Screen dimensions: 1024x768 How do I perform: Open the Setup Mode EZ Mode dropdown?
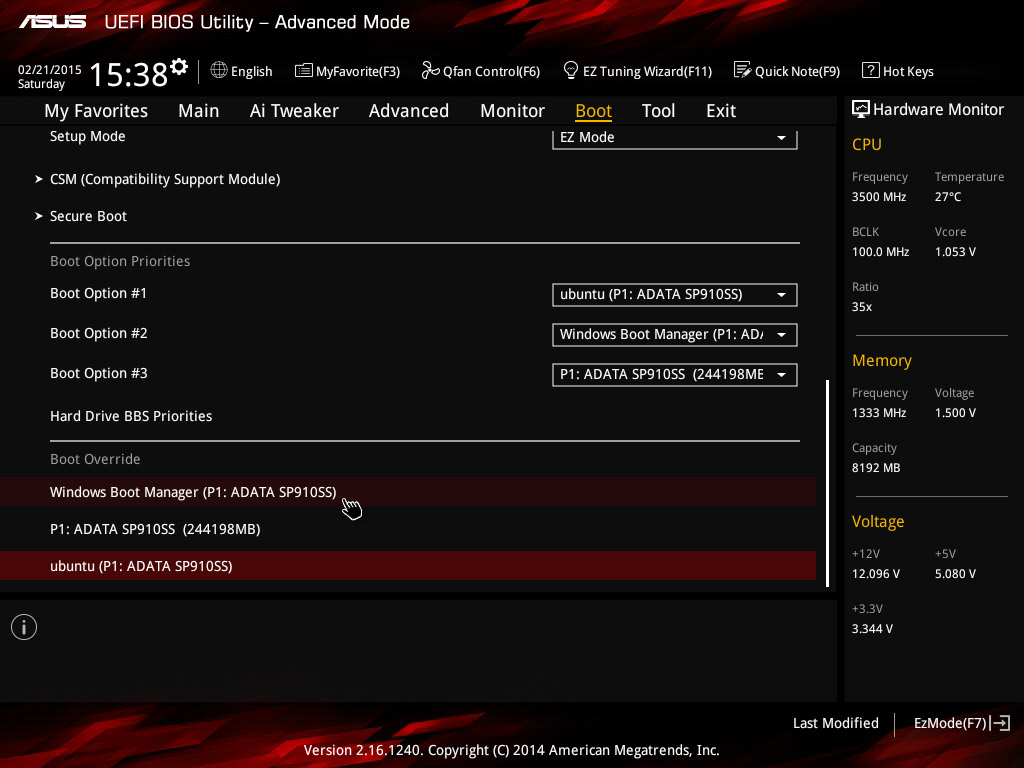point(675,138)
